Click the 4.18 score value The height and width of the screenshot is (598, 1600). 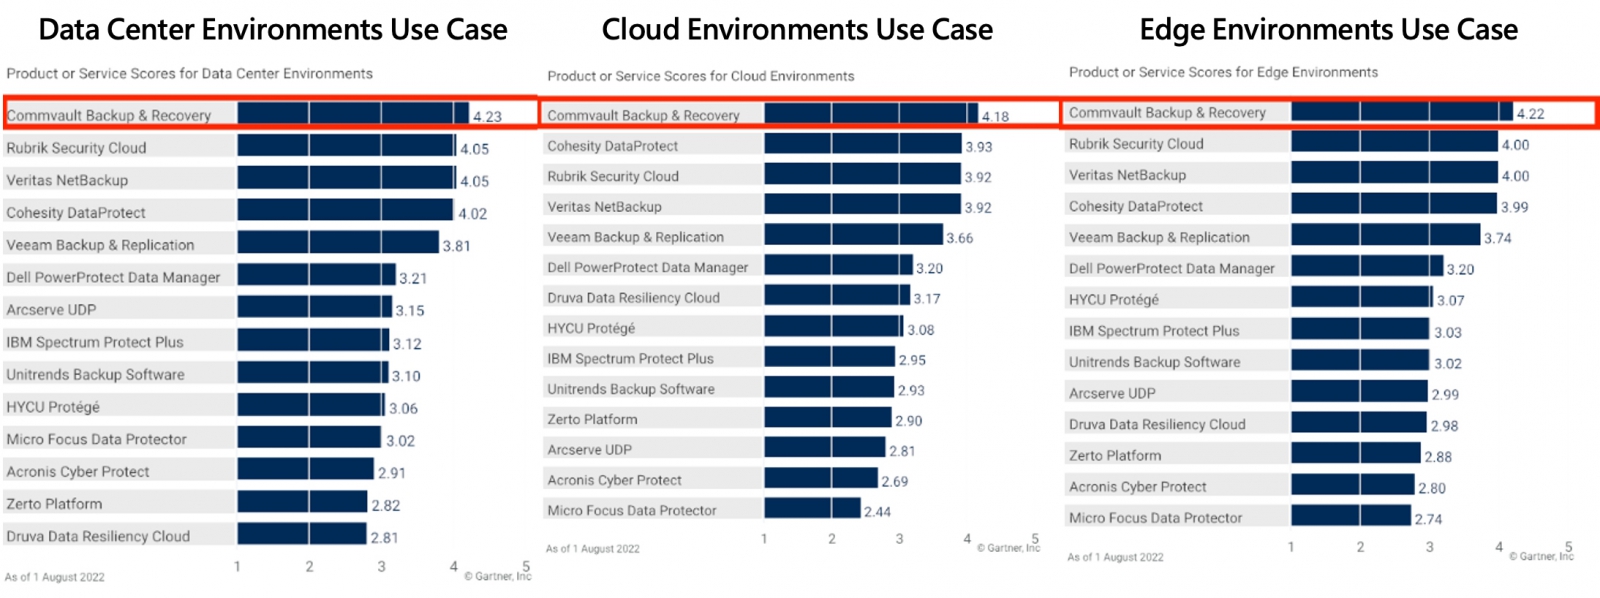tap(996, 117)
